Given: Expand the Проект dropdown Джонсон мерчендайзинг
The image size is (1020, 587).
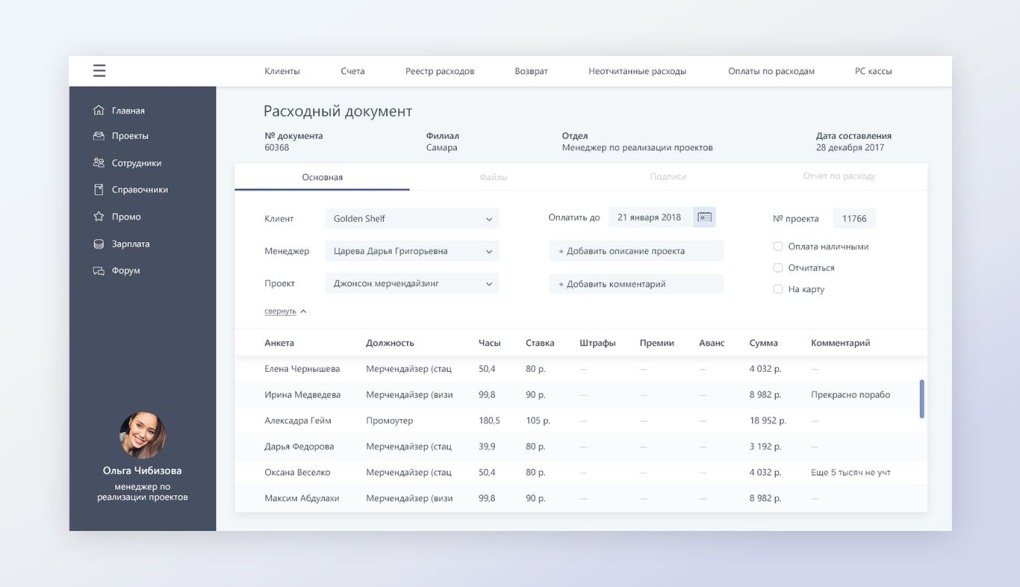Looking at the screenshot, I should (412, 284).
